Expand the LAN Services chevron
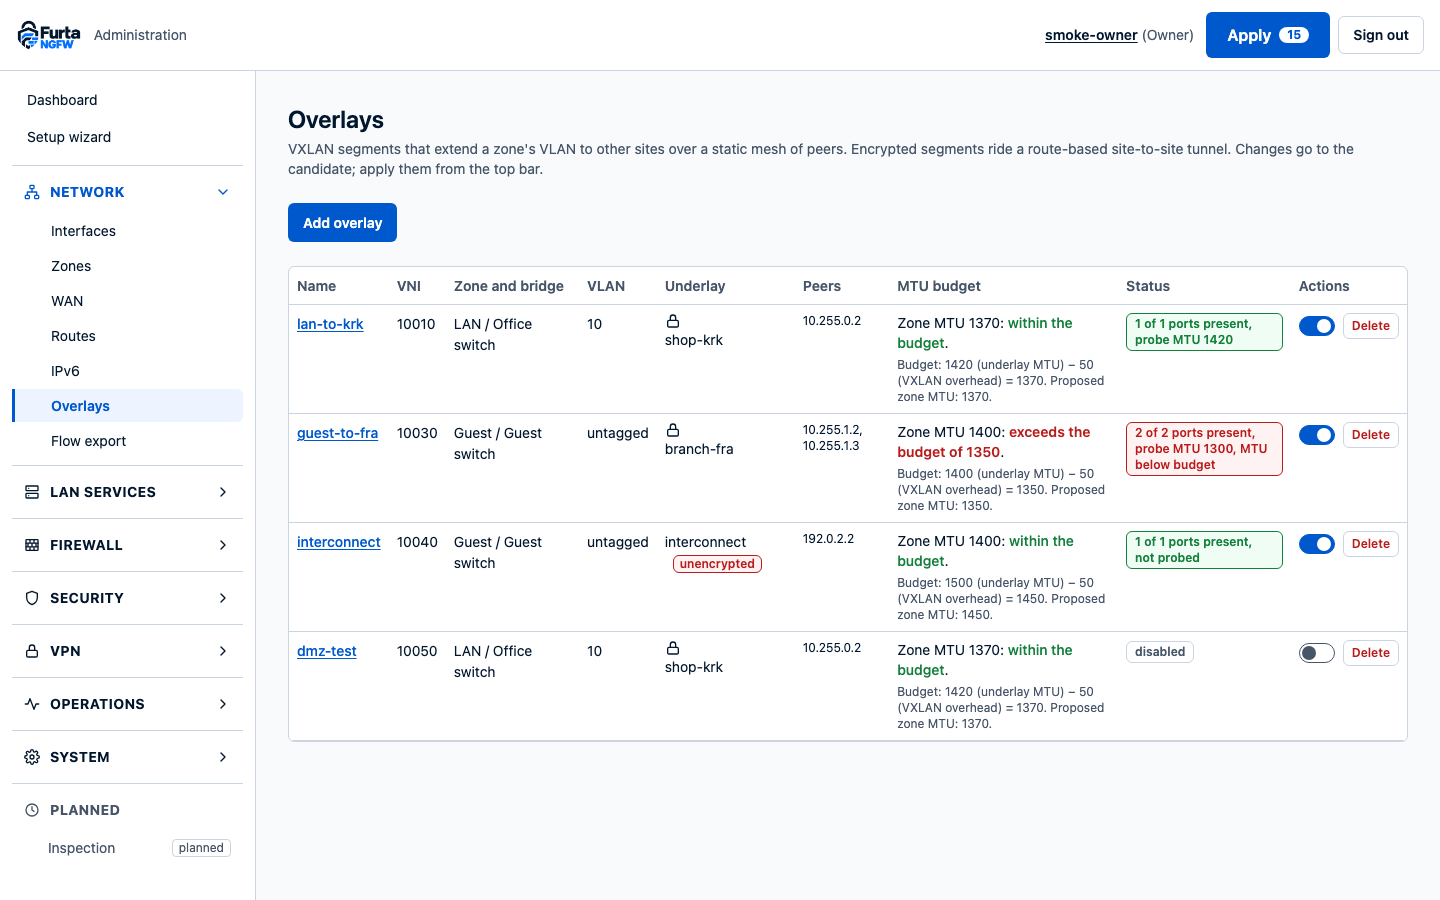1440x900 pixels. click(x=223, y=492)
